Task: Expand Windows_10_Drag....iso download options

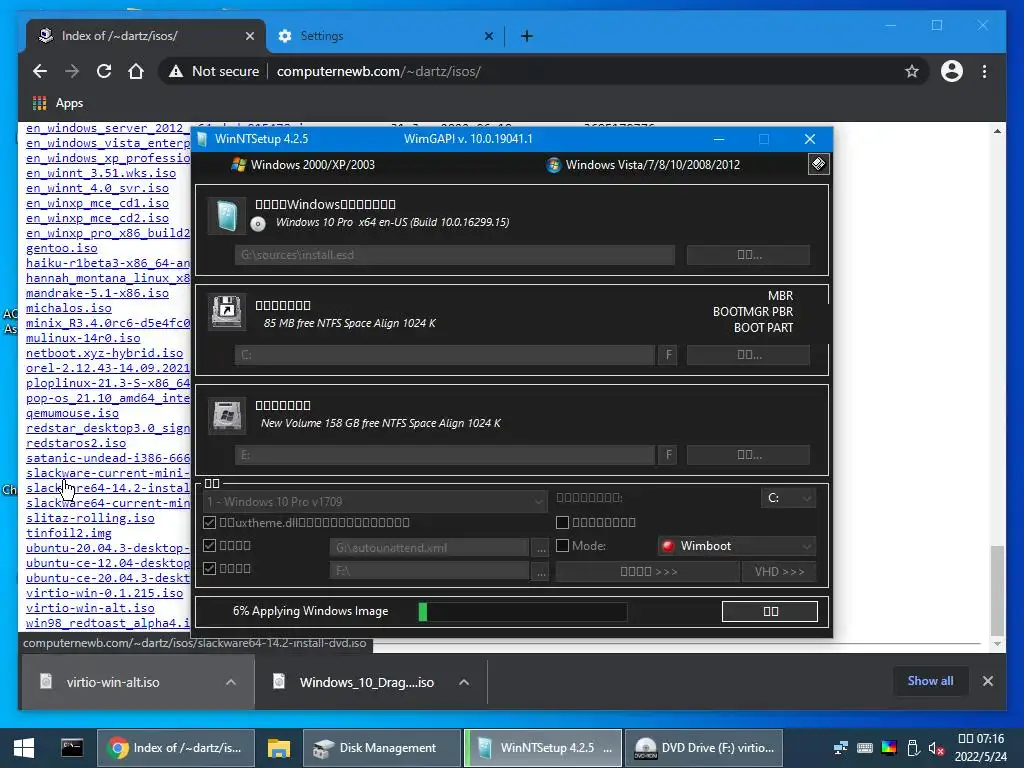Action: [x=464, y=682]
